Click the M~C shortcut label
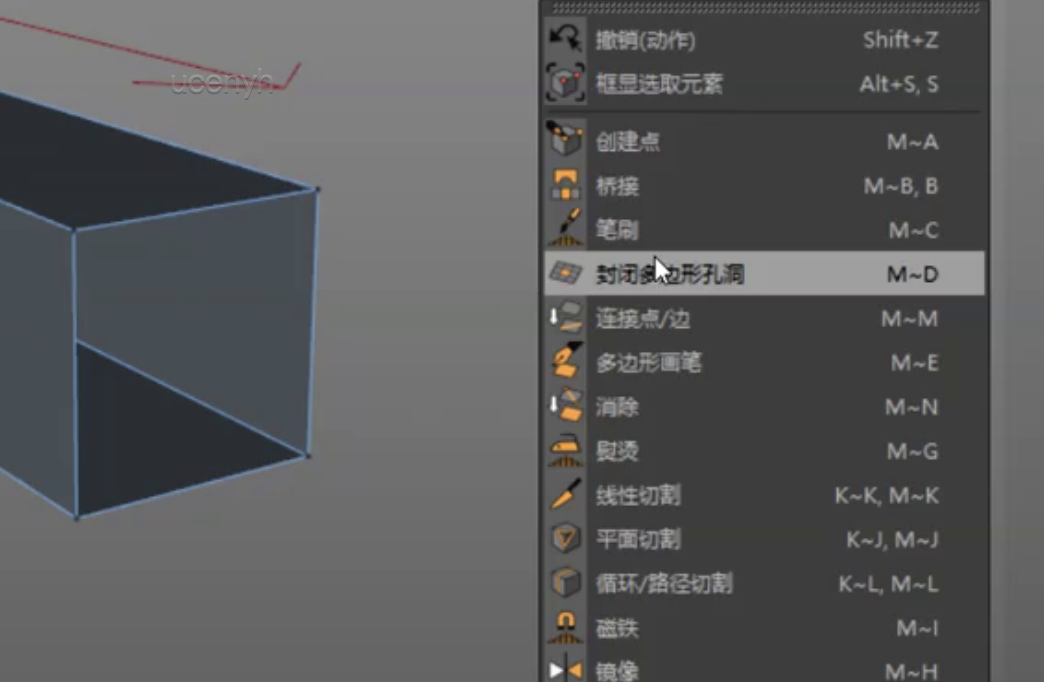1044x682 pixels. (914, 230)
